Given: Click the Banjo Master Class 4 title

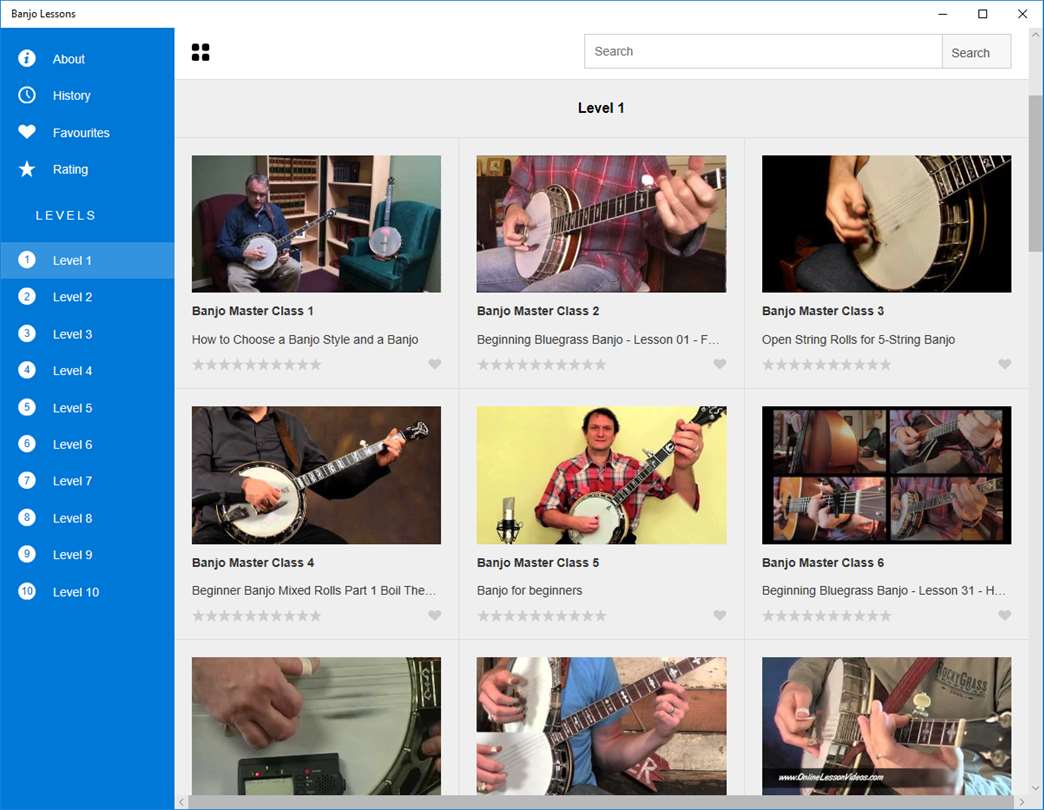Looking at the screenshot, I should pos(252,562).
